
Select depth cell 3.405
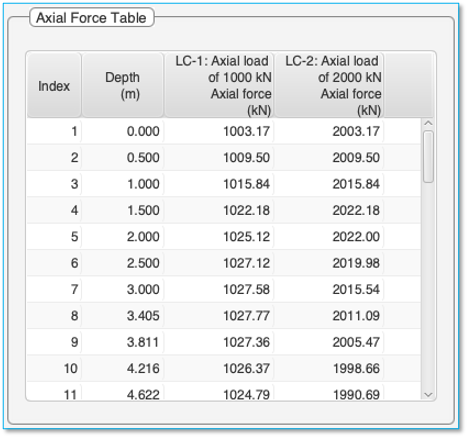click(x=123, y=316)
